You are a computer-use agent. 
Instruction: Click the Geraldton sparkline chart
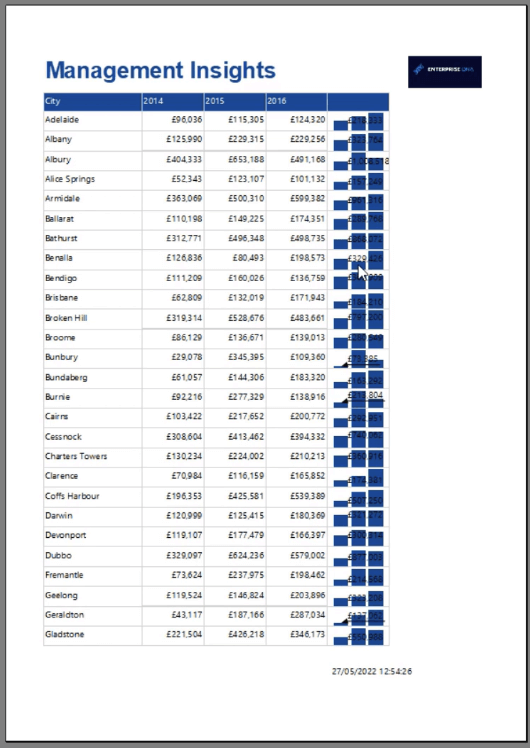(x=358, y=616)
